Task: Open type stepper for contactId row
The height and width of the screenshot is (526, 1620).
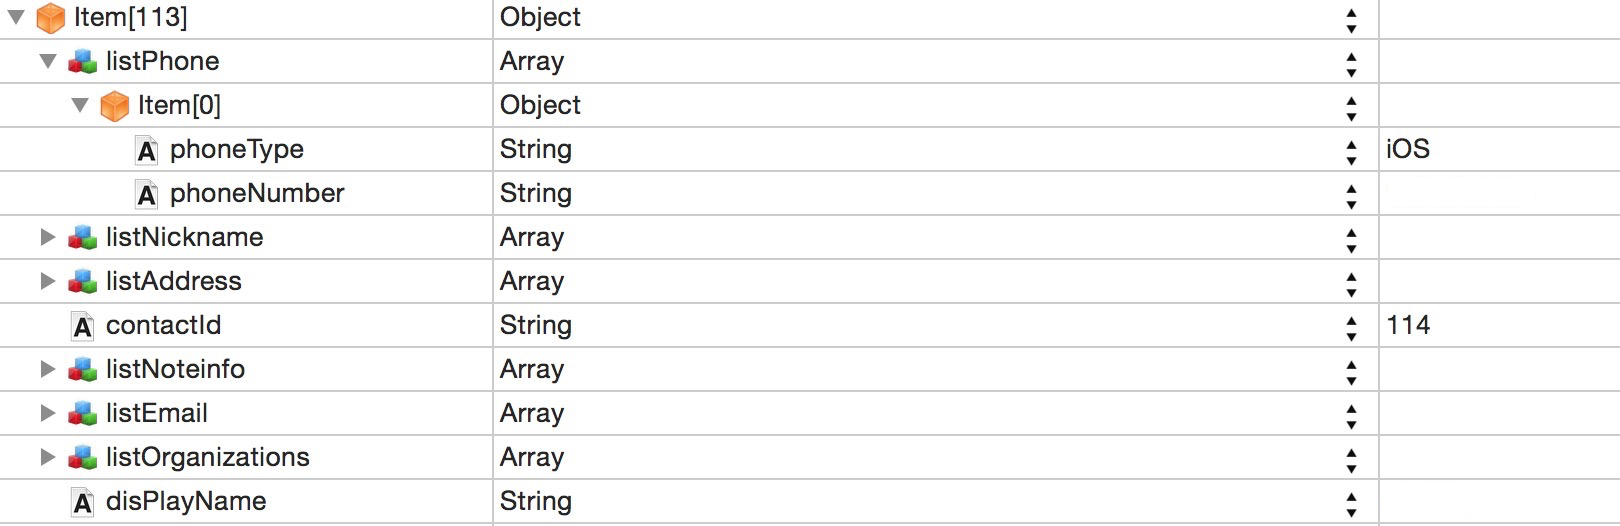Action: 1351,326
